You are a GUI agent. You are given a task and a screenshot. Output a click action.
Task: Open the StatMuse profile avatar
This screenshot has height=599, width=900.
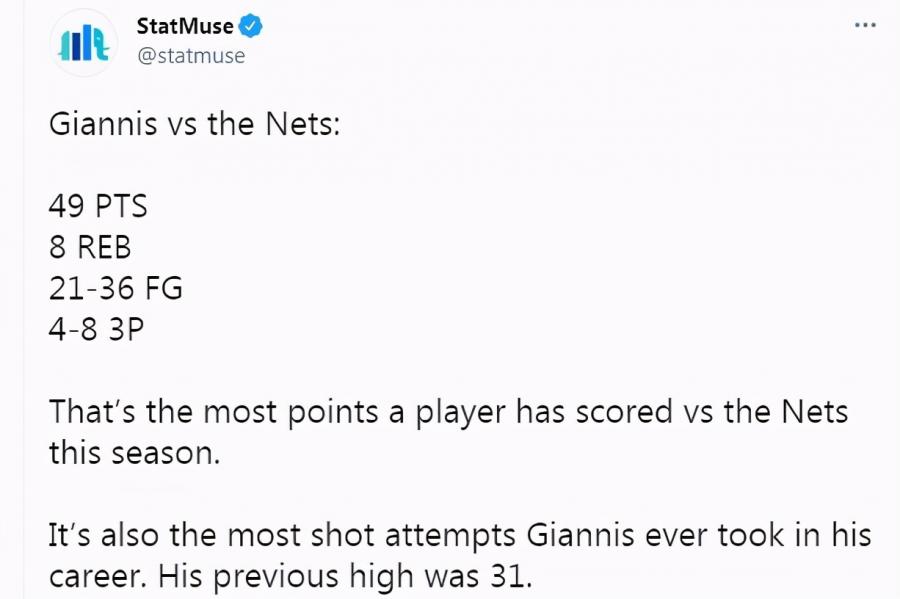84,42
